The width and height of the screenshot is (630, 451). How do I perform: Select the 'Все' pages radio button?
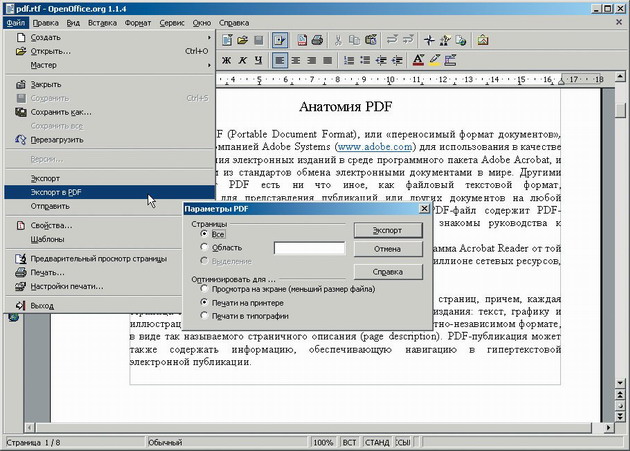click(204, 234)
